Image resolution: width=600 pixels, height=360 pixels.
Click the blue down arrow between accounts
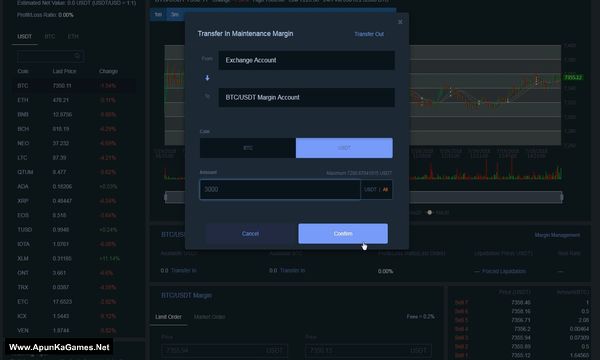(207, 78)
